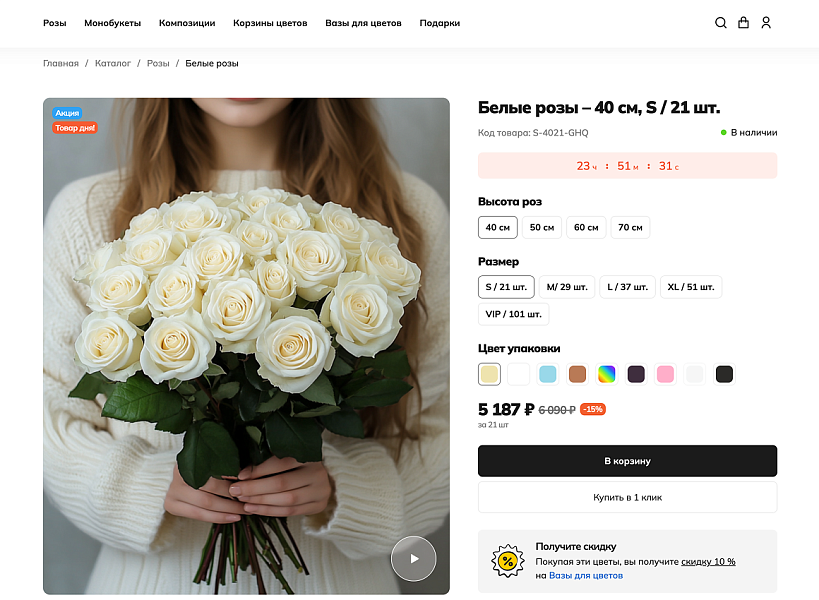Select the VIP / 101 шт size

(x=513, y=313)
